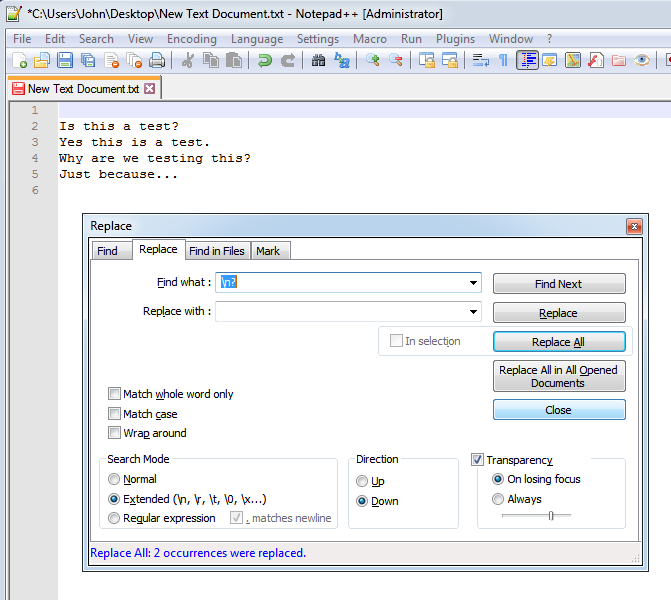Toggle monitoring with the eye icon

click(x=642, y=60)
